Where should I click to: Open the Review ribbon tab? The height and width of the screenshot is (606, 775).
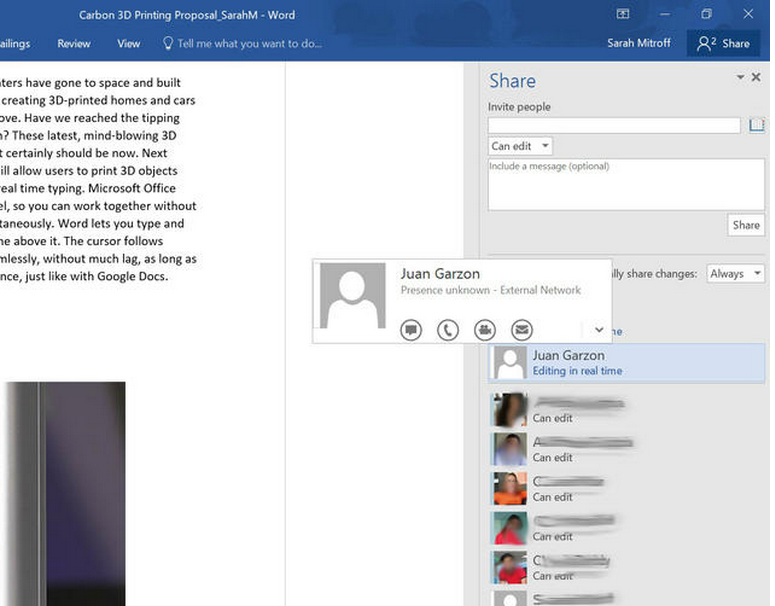74,43
